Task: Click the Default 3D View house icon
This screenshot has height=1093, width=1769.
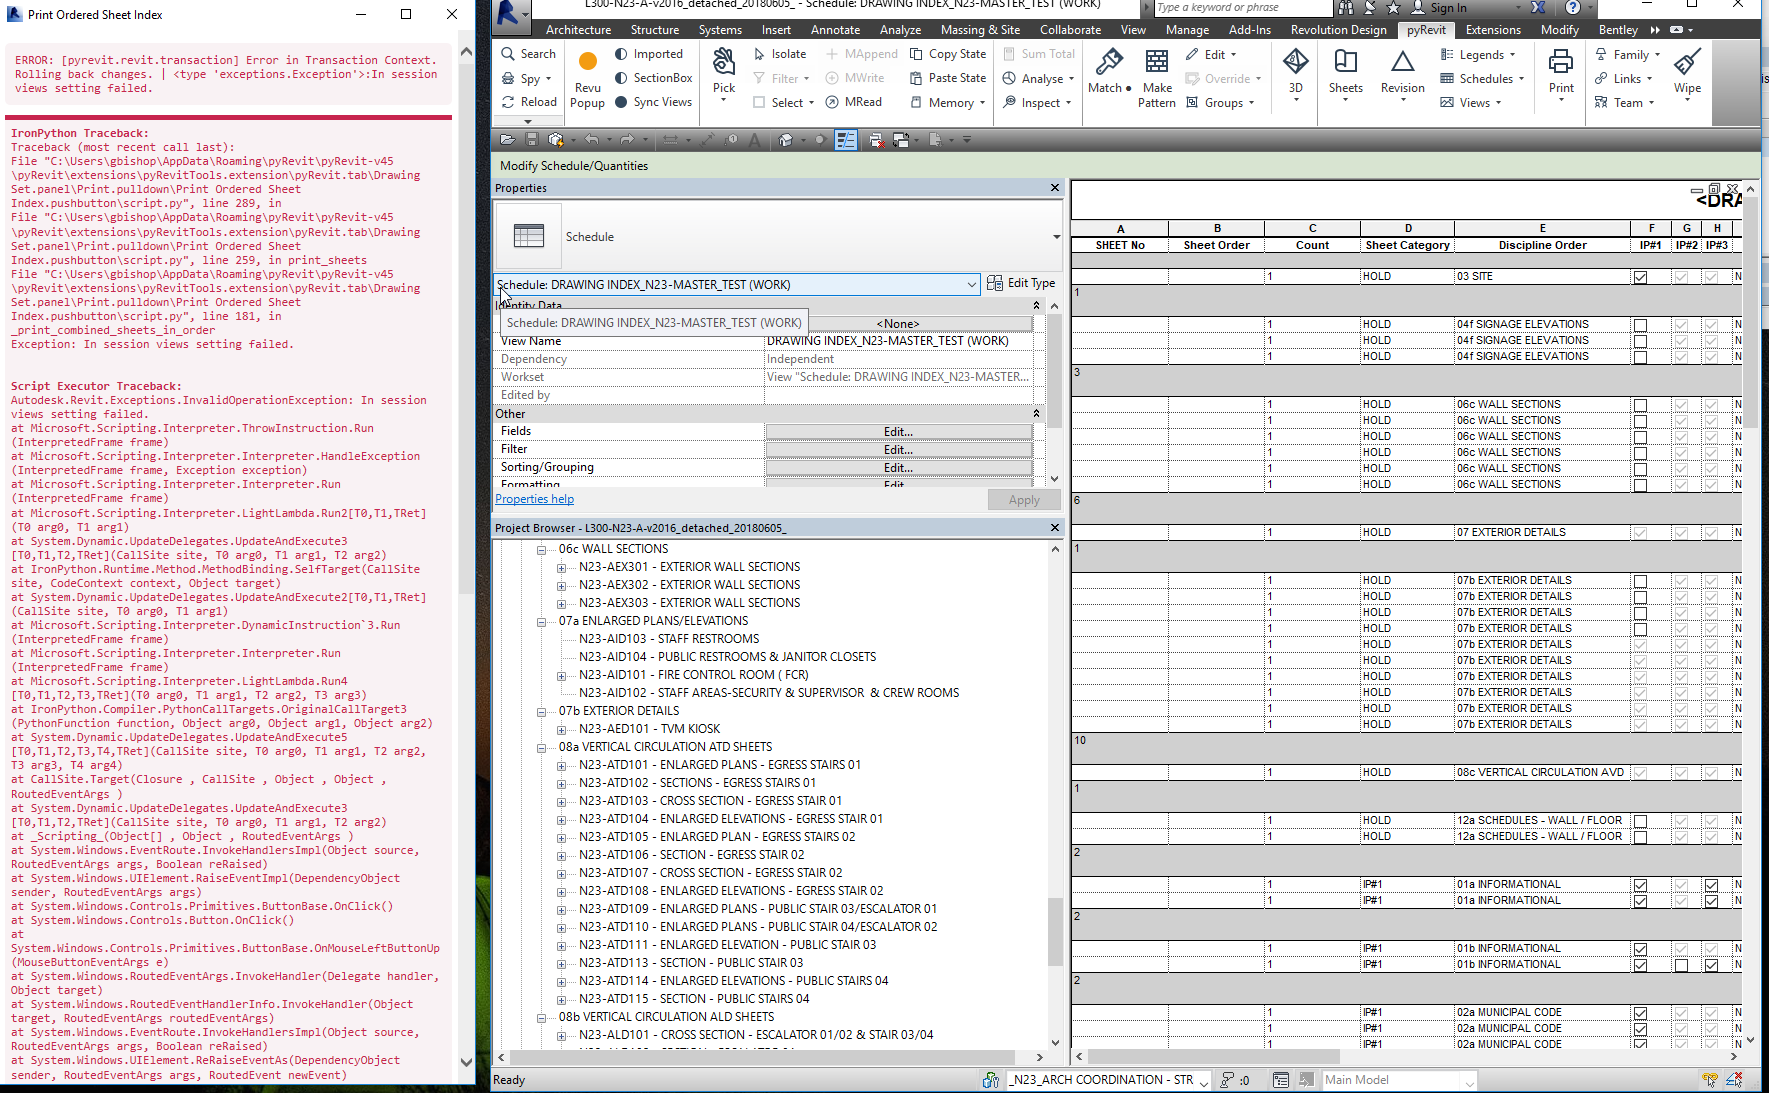Action: pos(786,140)
